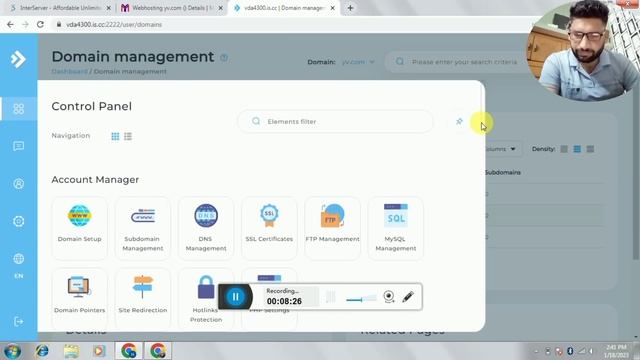Select the medium density option
This screenshot has height=360, width=640.
click(577, 149)
